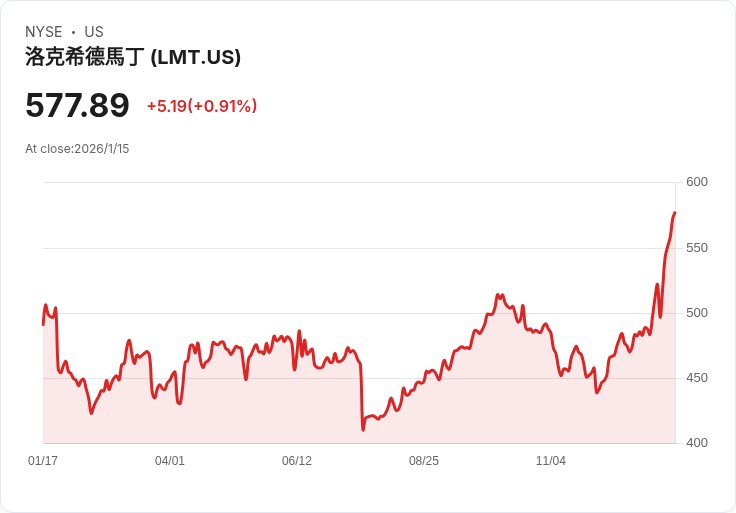Click the 400 y-axis label
736x513 pixels.
(x=696, y=443)
